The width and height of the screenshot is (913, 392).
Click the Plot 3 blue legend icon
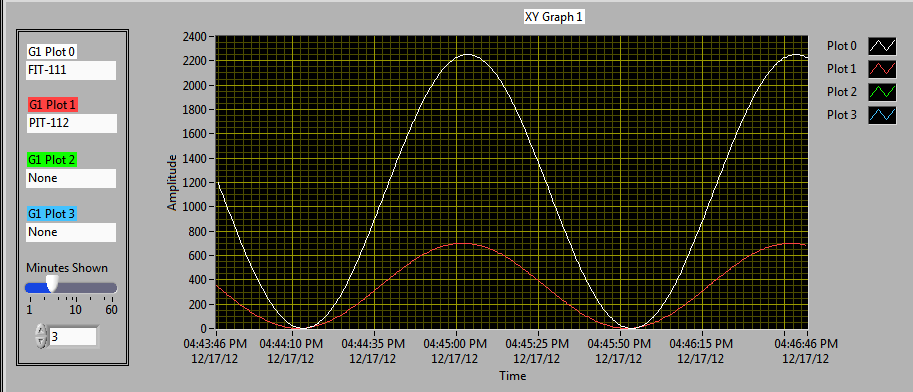tap(882, 115)
